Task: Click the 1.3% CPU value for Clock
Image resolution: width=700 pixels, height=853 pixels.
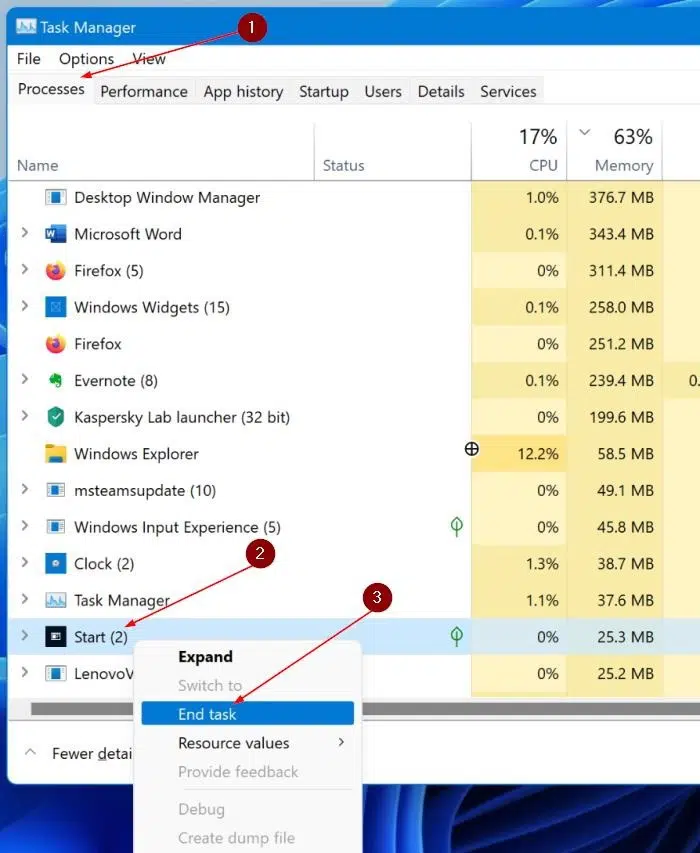Action: click(x=542, y=564)
